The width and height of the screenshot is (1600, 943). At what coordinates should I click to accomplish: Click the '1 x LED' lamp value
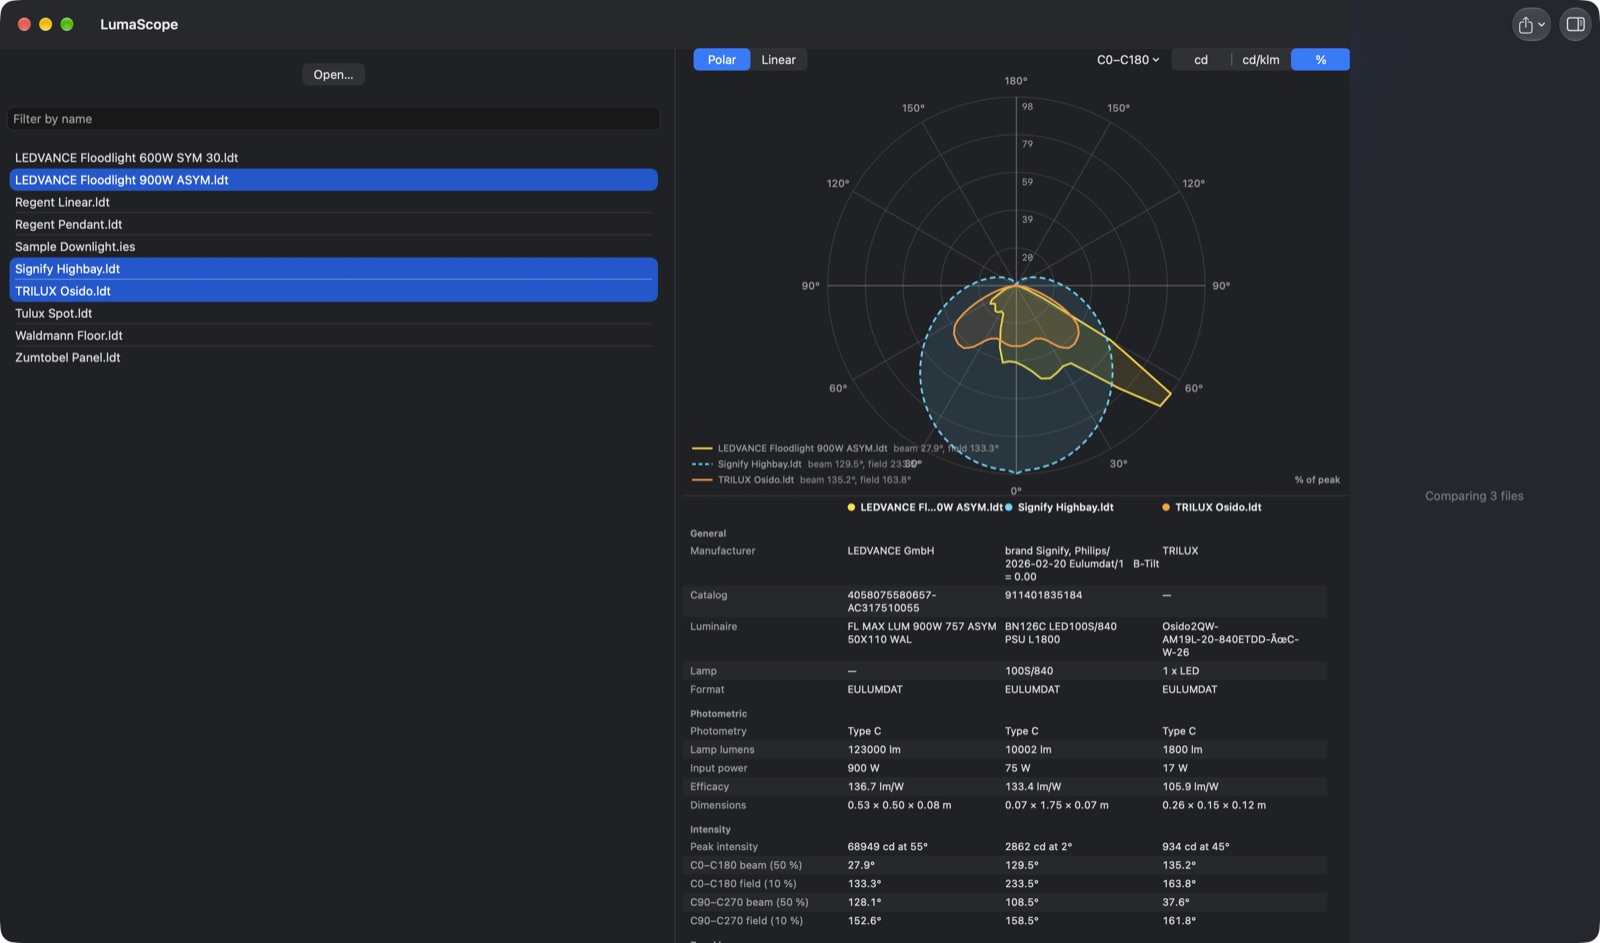(x=1180, y=671)
